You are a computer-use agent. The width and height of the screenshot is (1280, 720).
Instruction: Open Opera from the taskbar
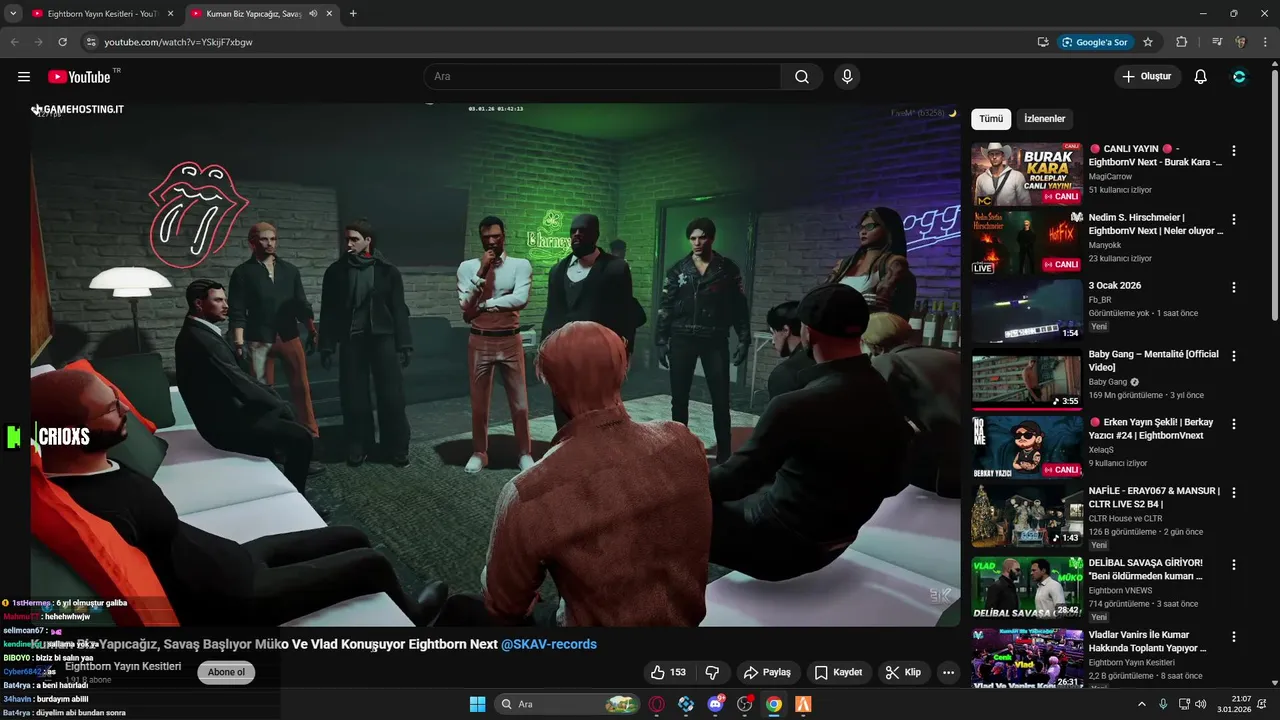(657, 704)
